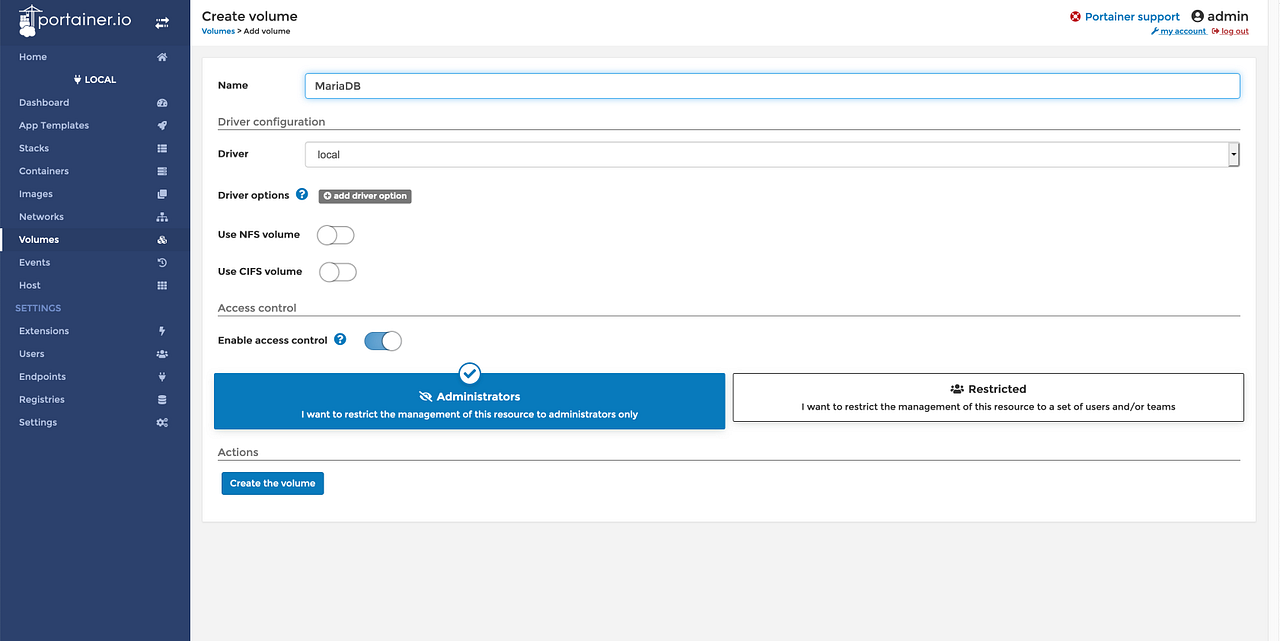Click the Stacks list icon
The height and width of the screenshot is (641, 1280).
[x=161, y=147]
